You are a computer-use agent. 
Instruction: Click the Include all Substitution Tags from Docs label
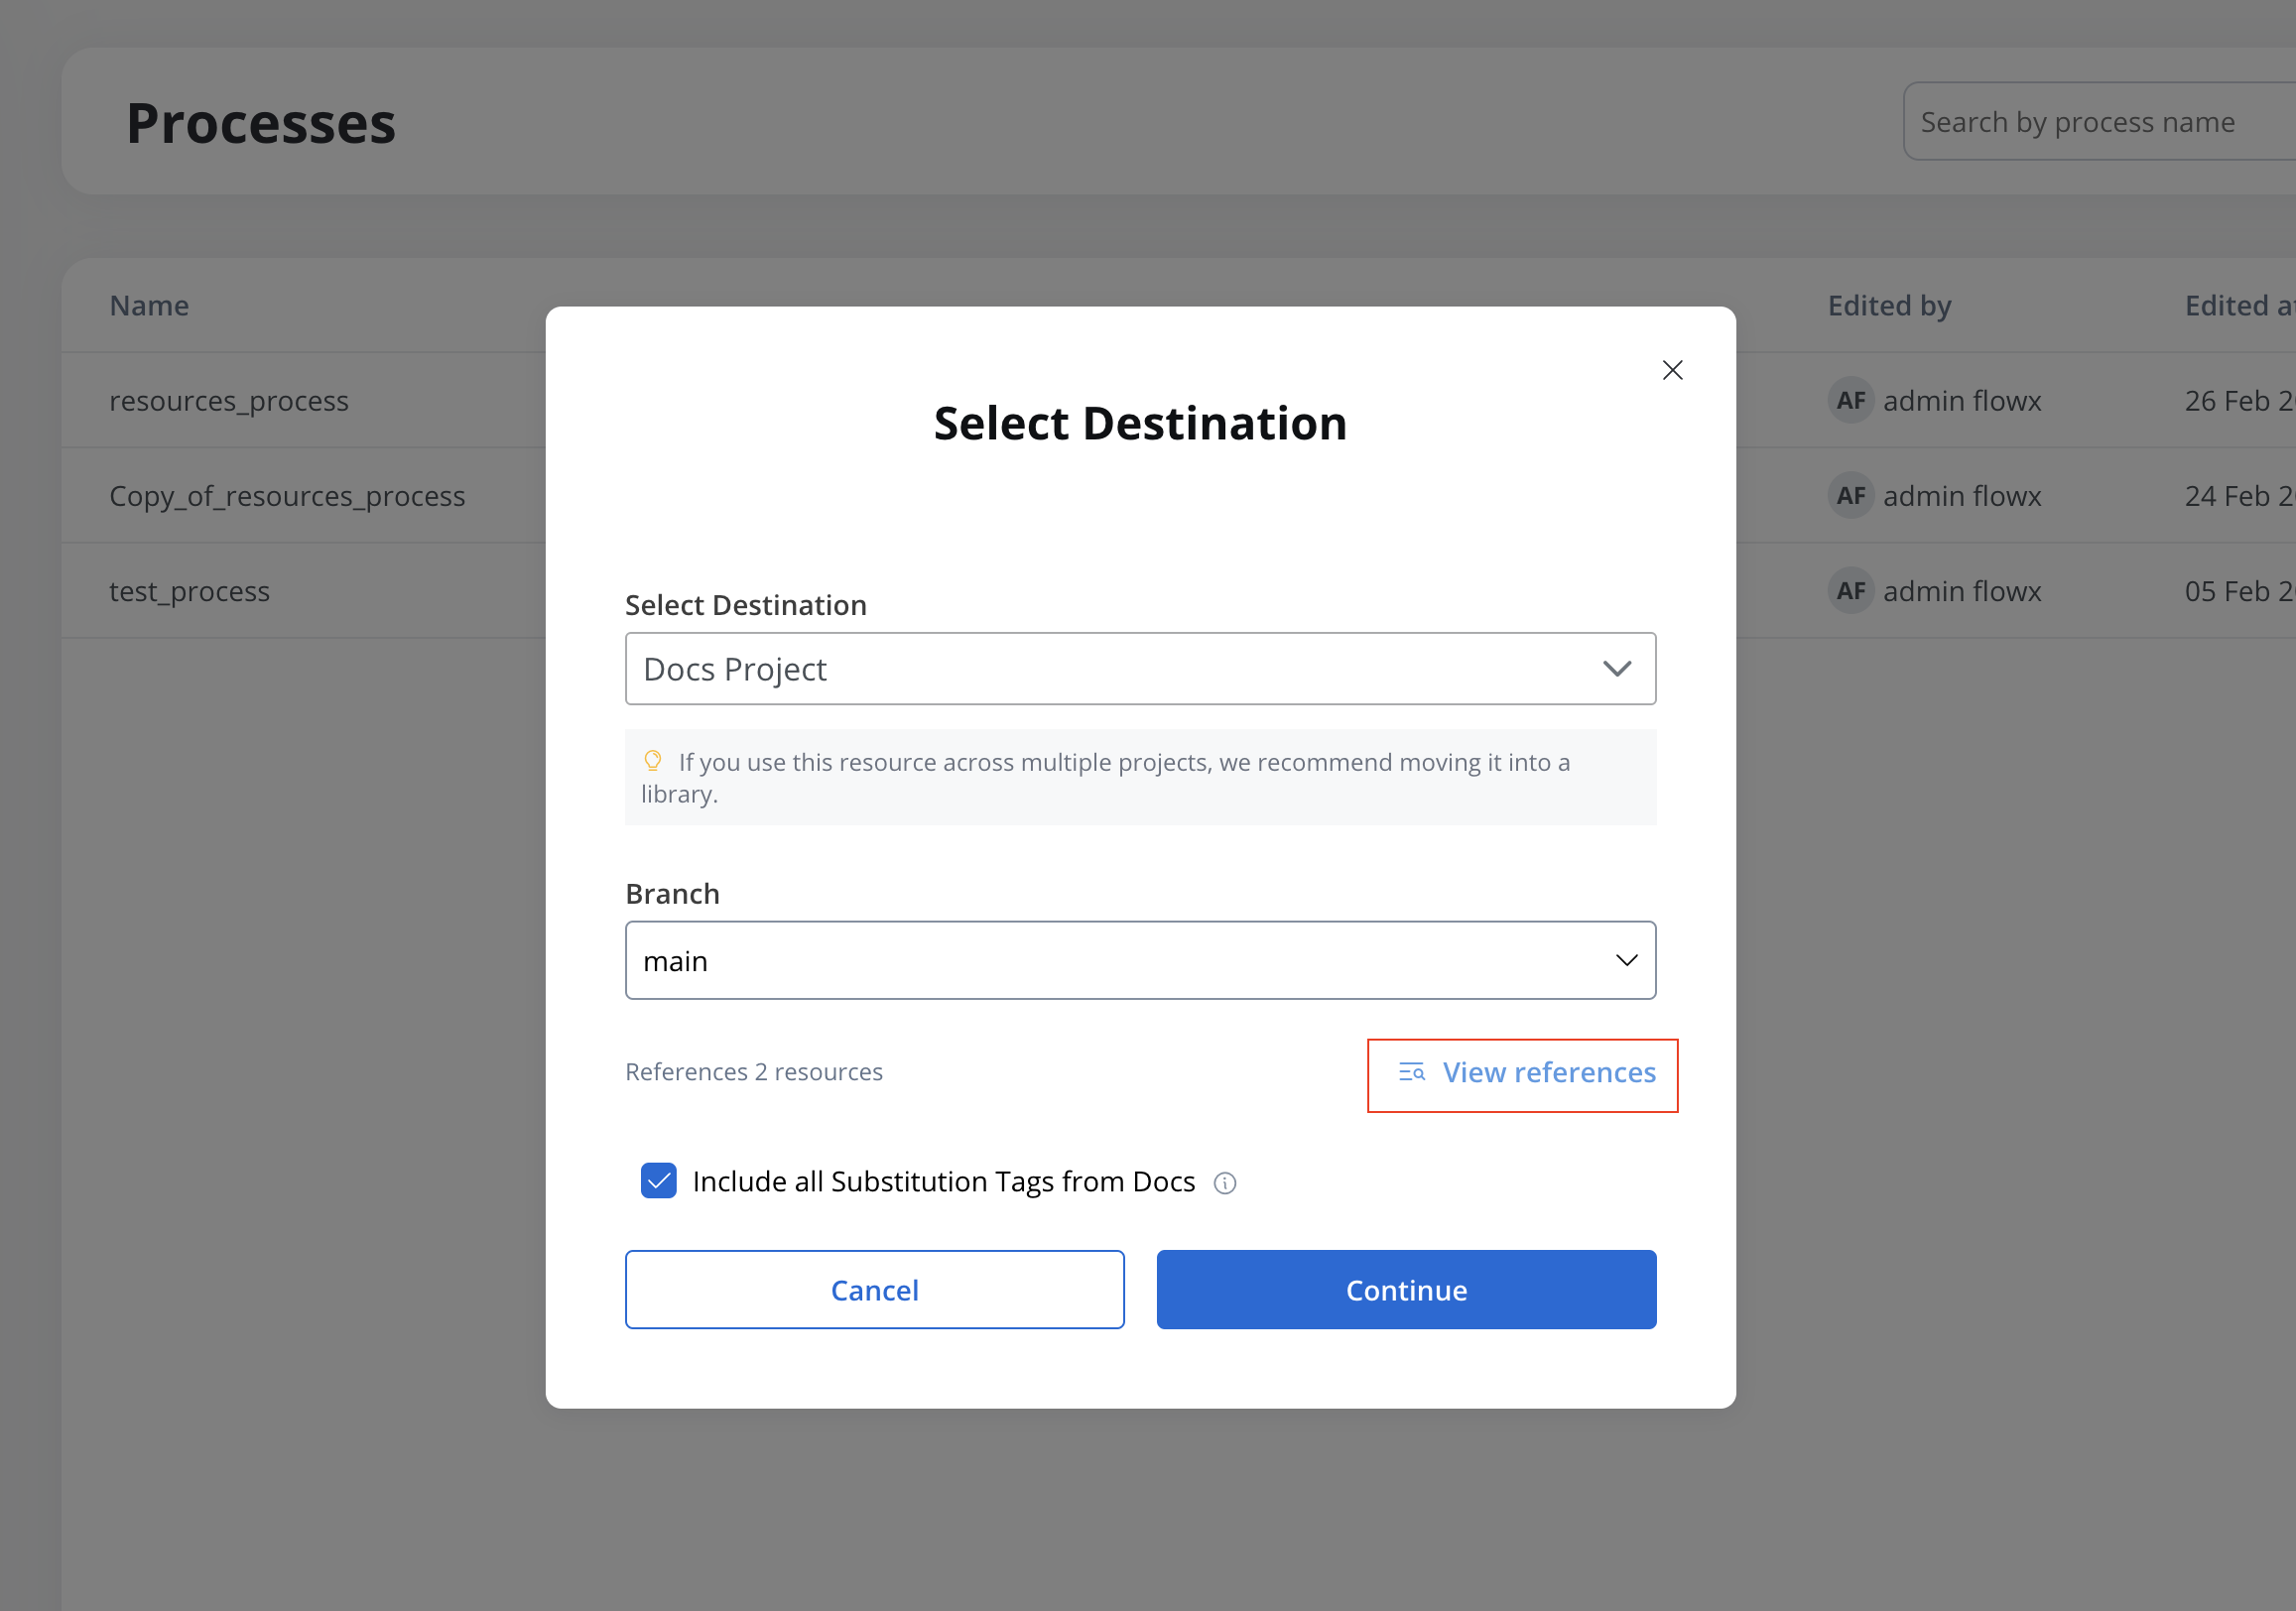pyautogui.click(x=943, y=1182)
